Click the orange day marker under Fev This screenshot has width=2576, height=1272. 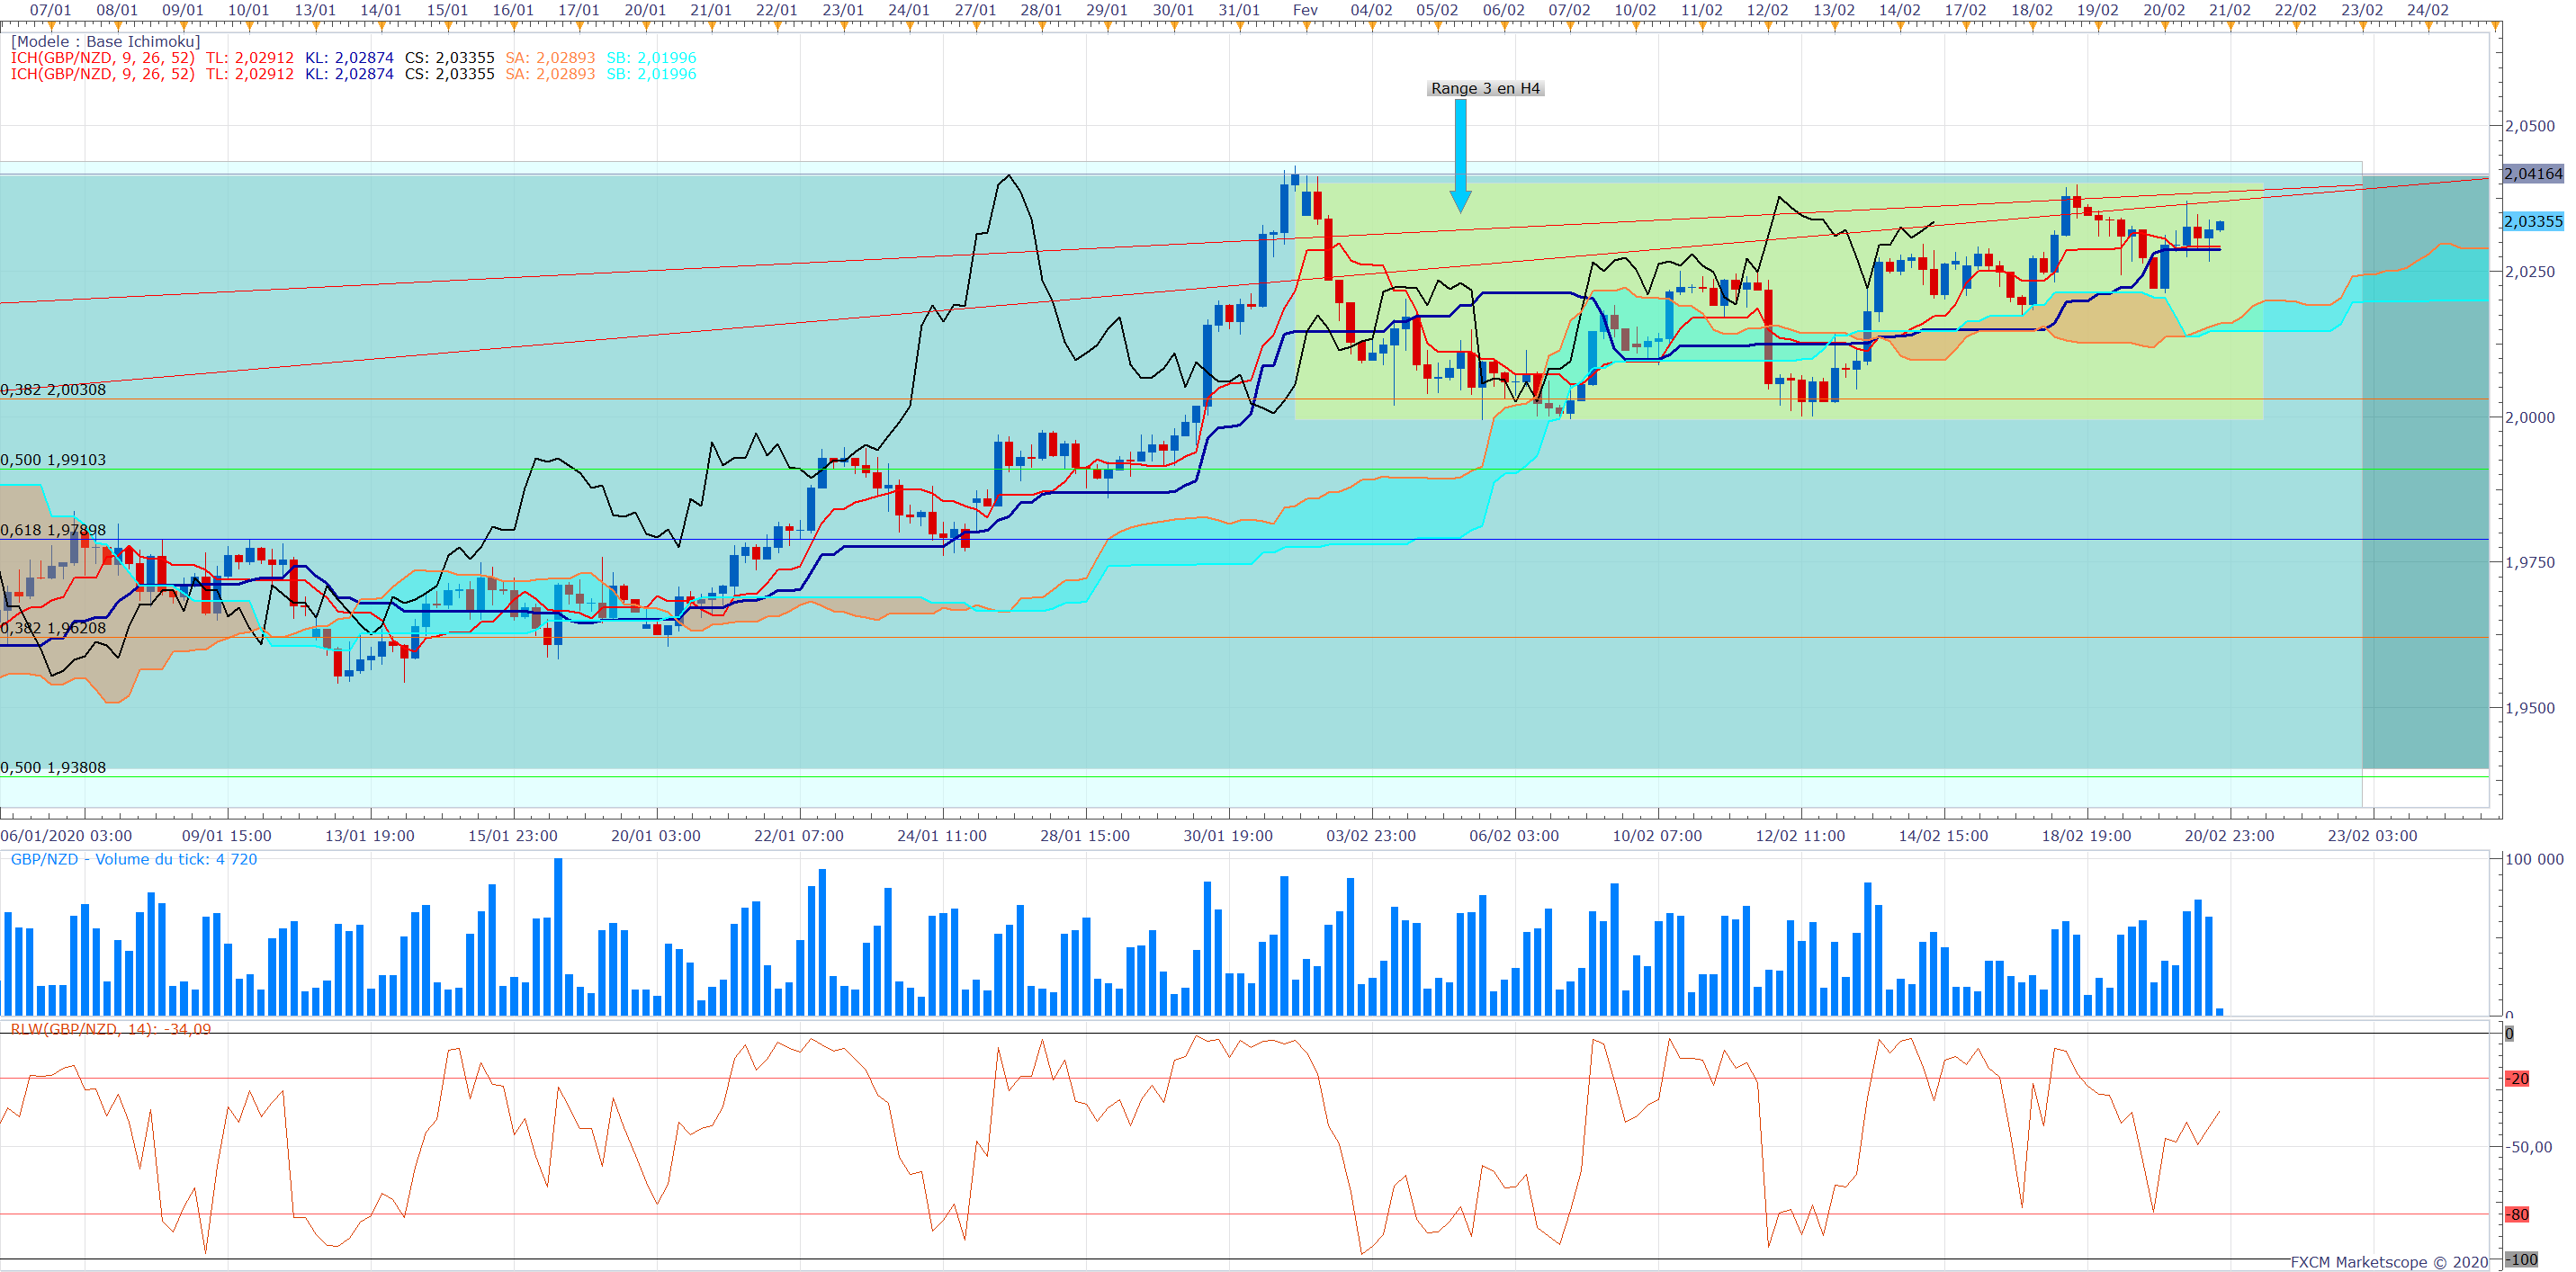tap(1306, 27)
